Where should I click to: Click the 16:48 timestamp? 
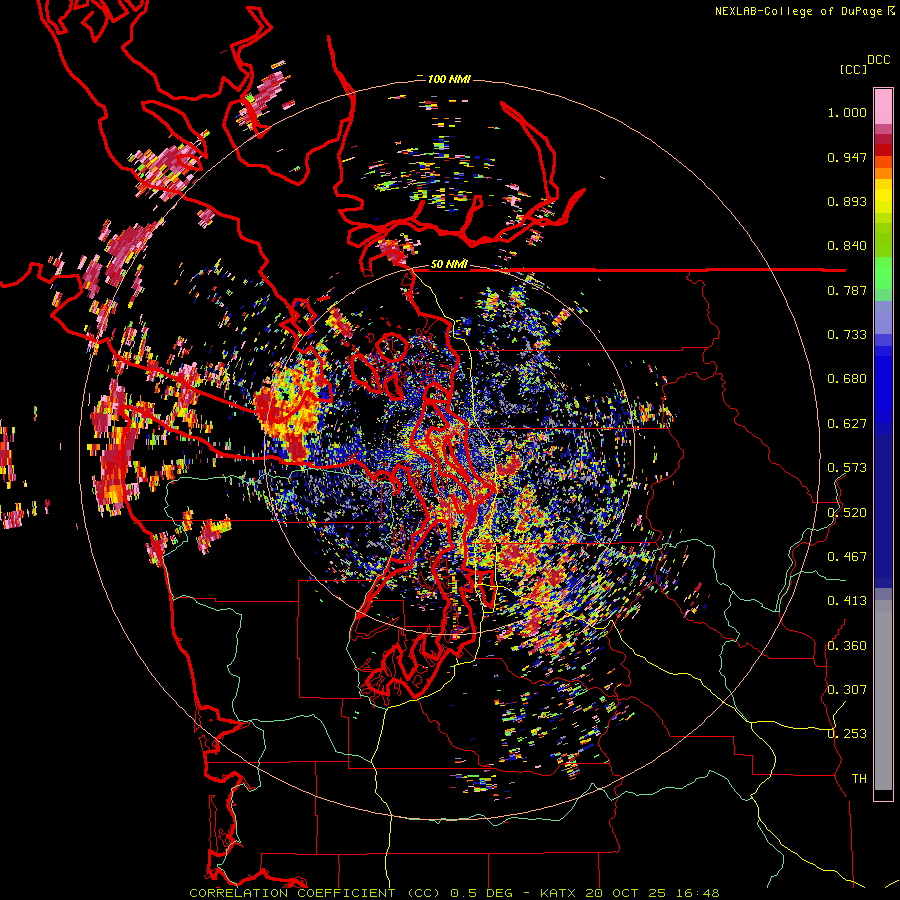pyautogui.click(x=699, y=893)
